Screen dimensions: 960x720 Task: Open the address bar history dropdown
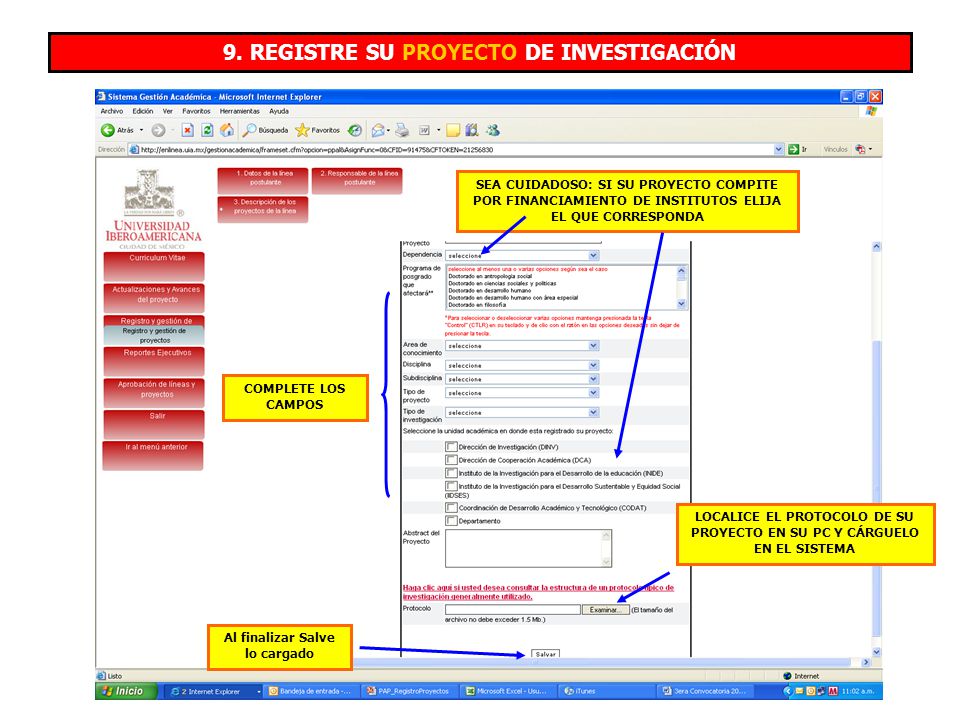[779, 149]
